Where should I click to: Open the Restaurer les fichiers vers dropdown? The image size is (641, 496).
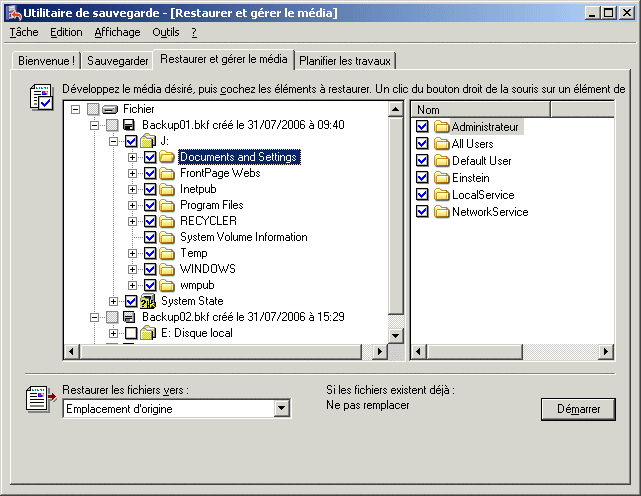click(281, 409)
